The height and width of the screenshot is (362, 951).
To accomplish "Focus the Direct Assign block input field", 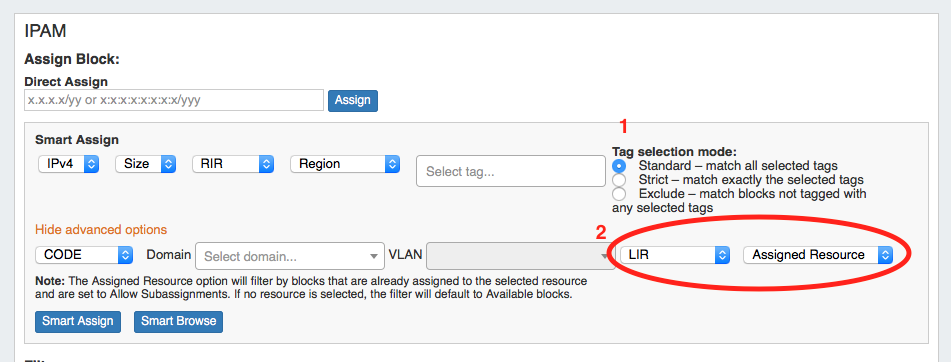I will click(174, 100).
